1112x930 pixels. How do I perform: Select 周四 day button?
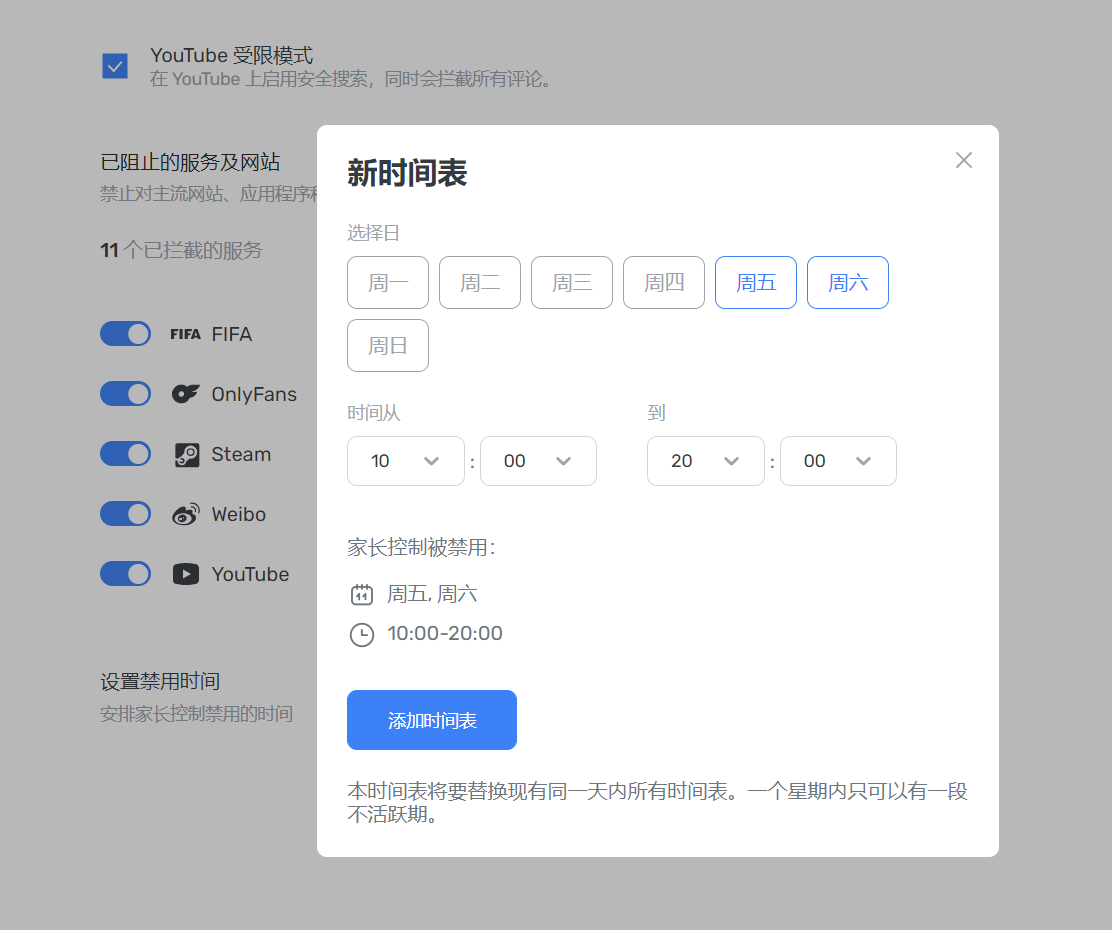point(664,282)
